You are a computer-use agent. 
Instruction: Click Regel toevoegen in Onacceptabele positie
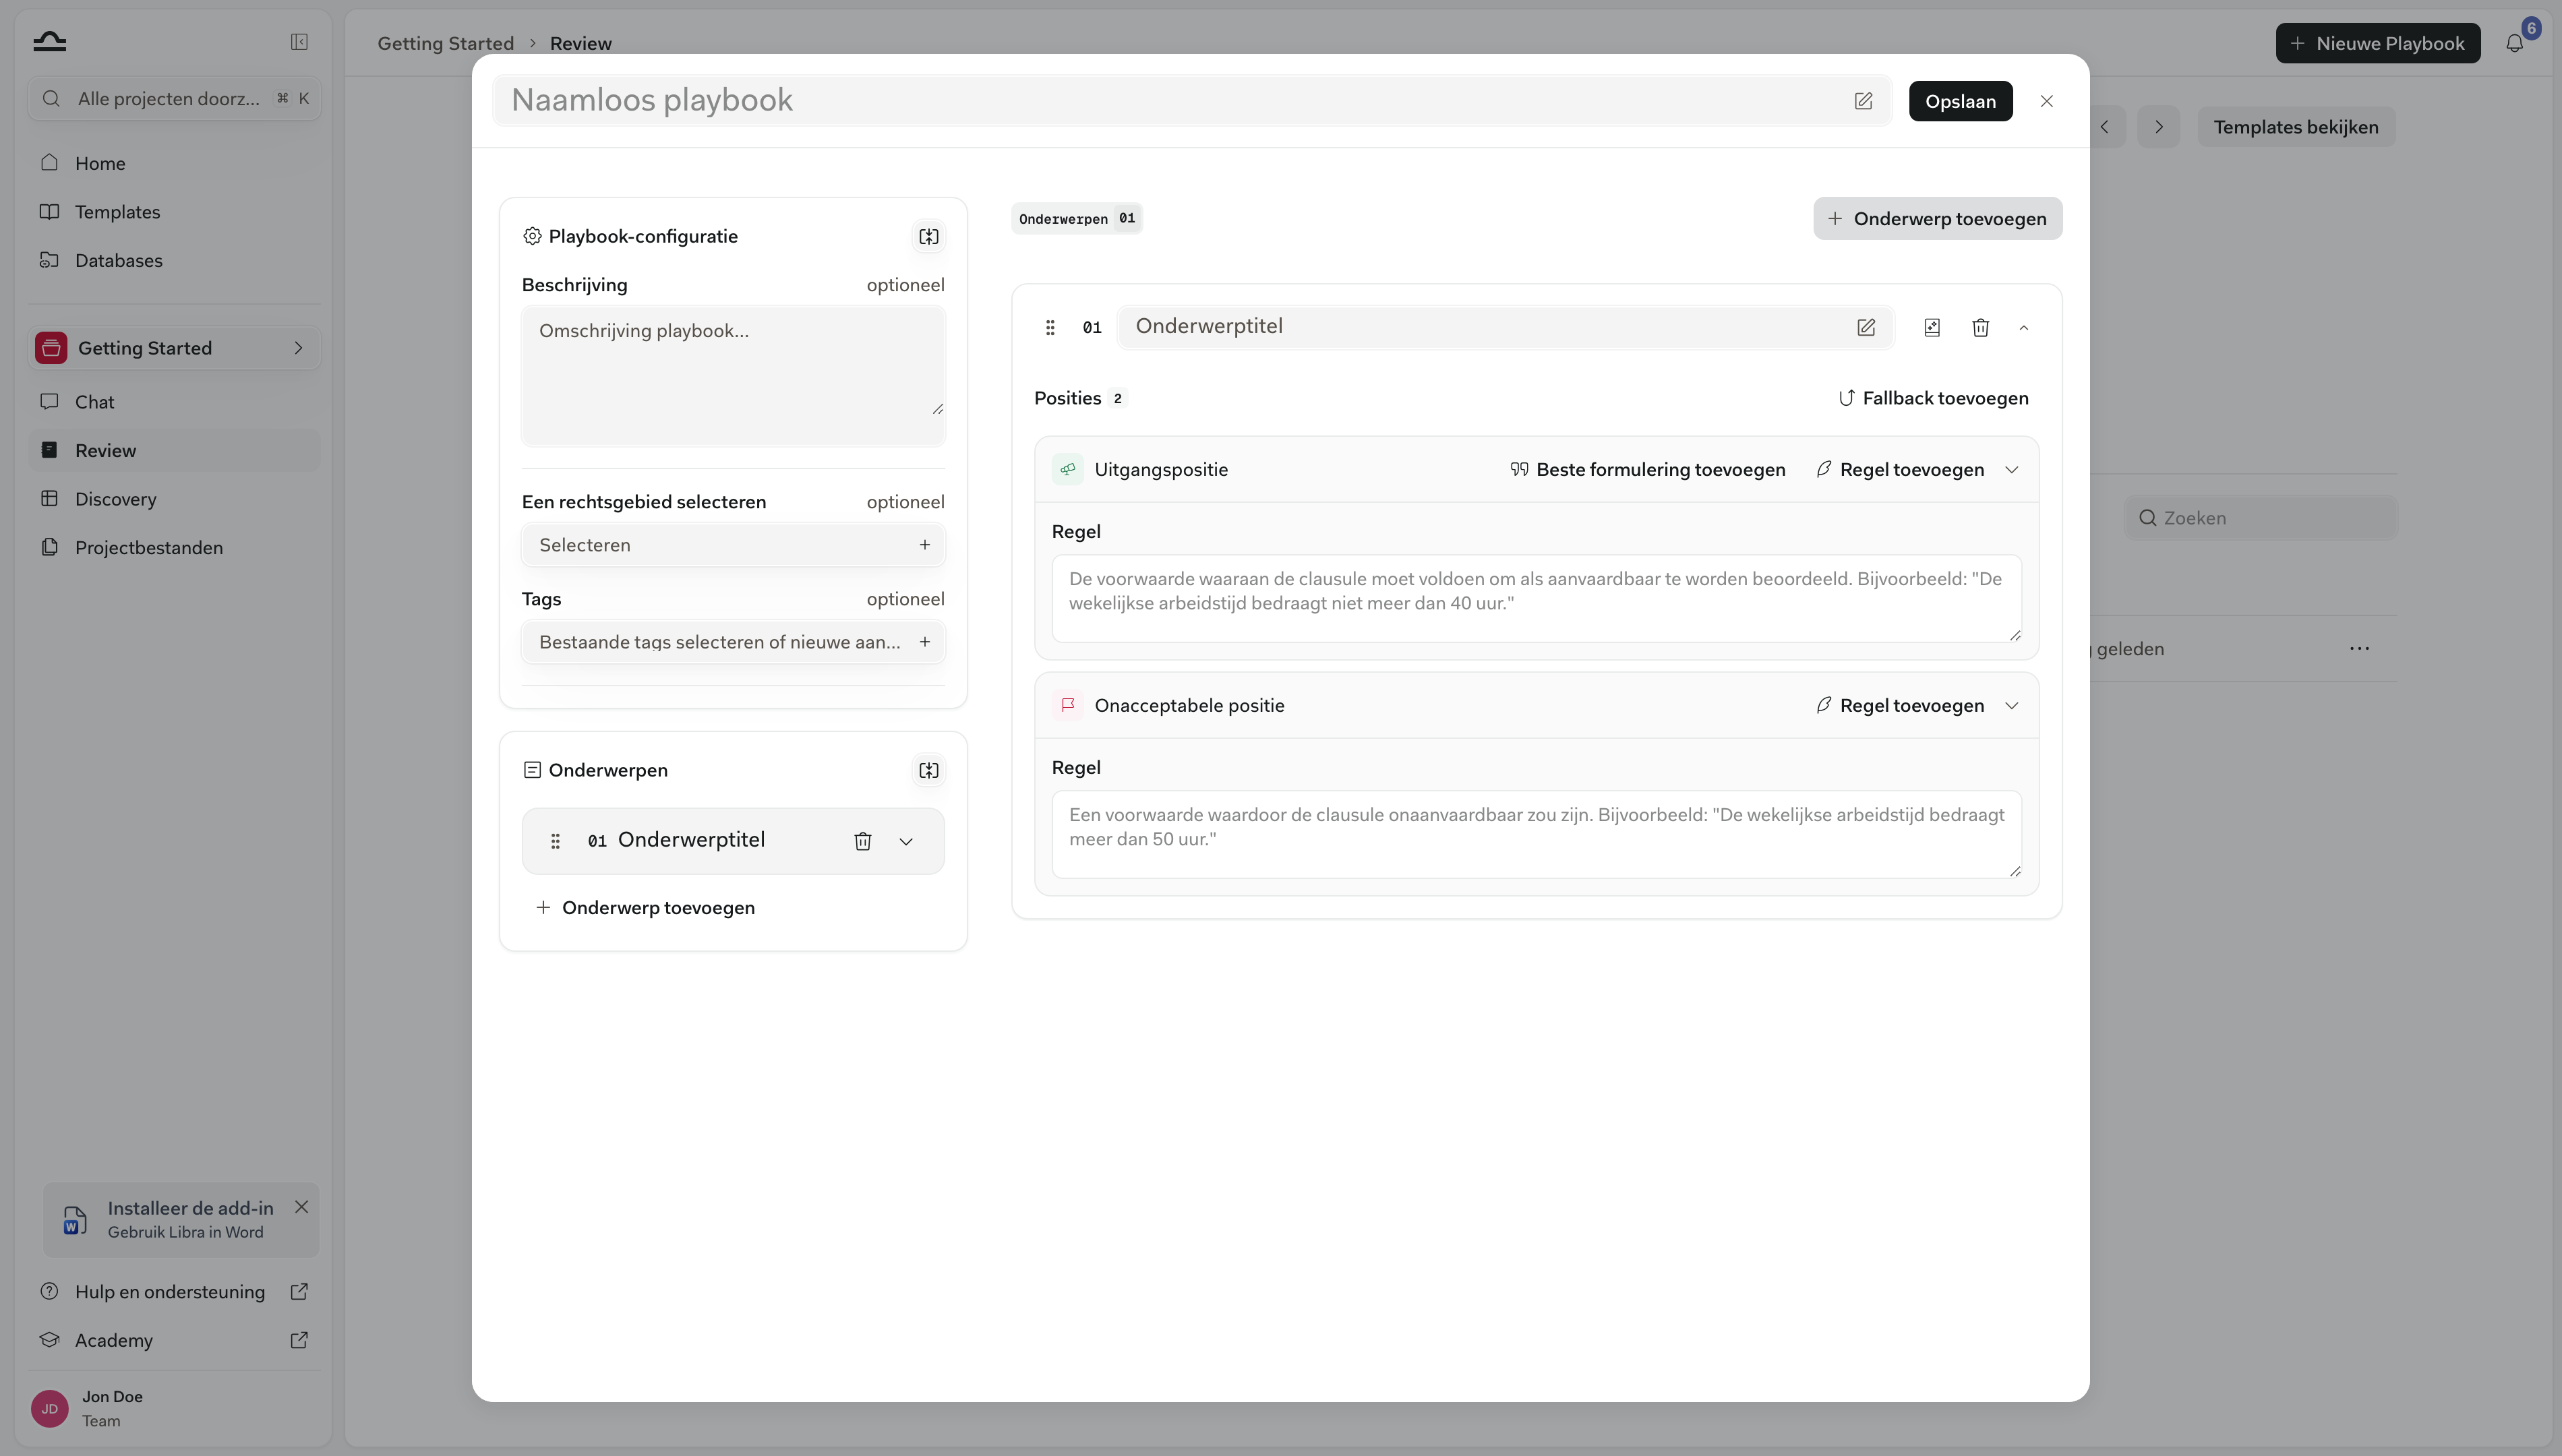point(1900,705)
